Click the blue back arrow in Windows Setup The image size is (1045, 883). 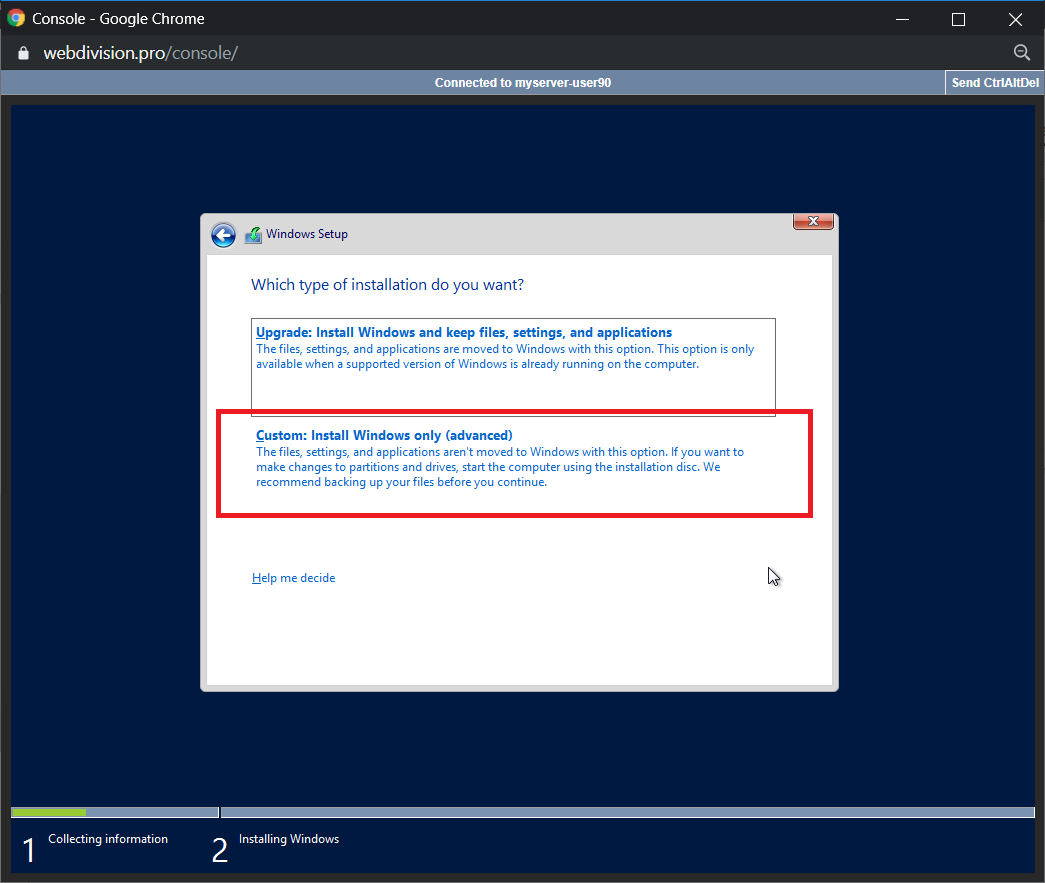click(223, 235)
